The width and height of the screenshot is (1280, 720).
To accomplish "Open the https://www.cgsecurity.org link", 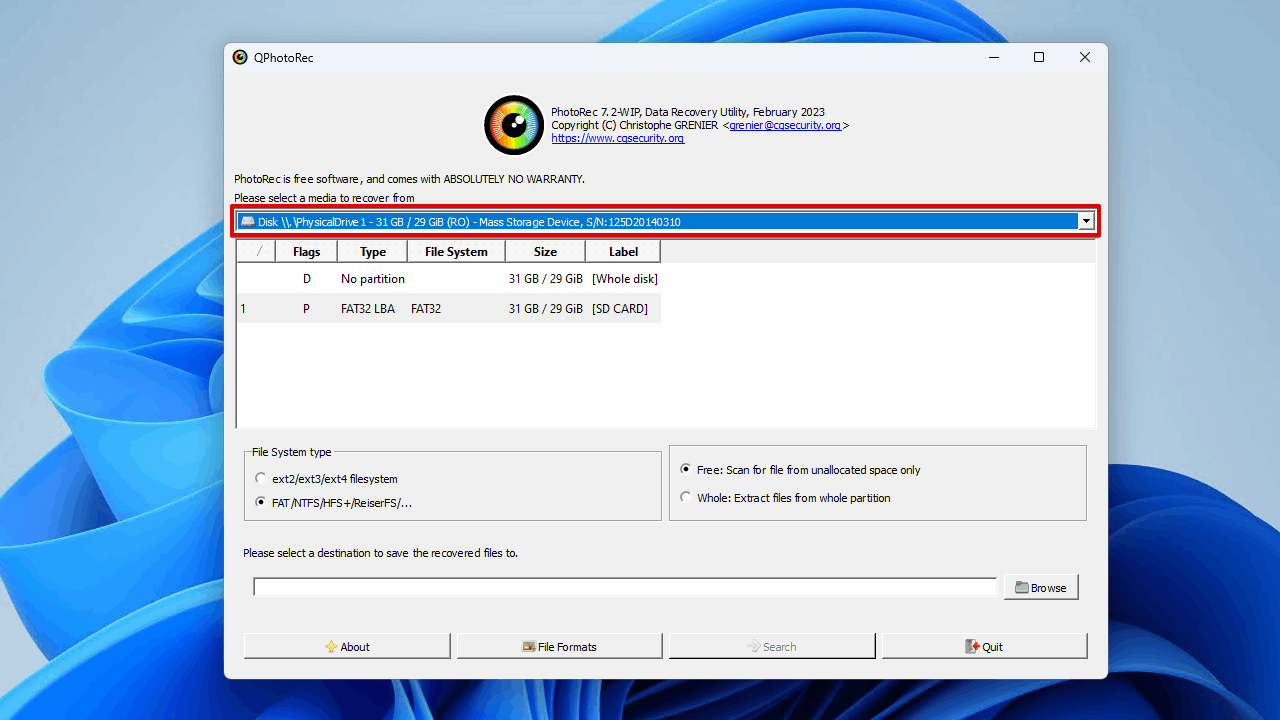I will (x=618, y=139).
